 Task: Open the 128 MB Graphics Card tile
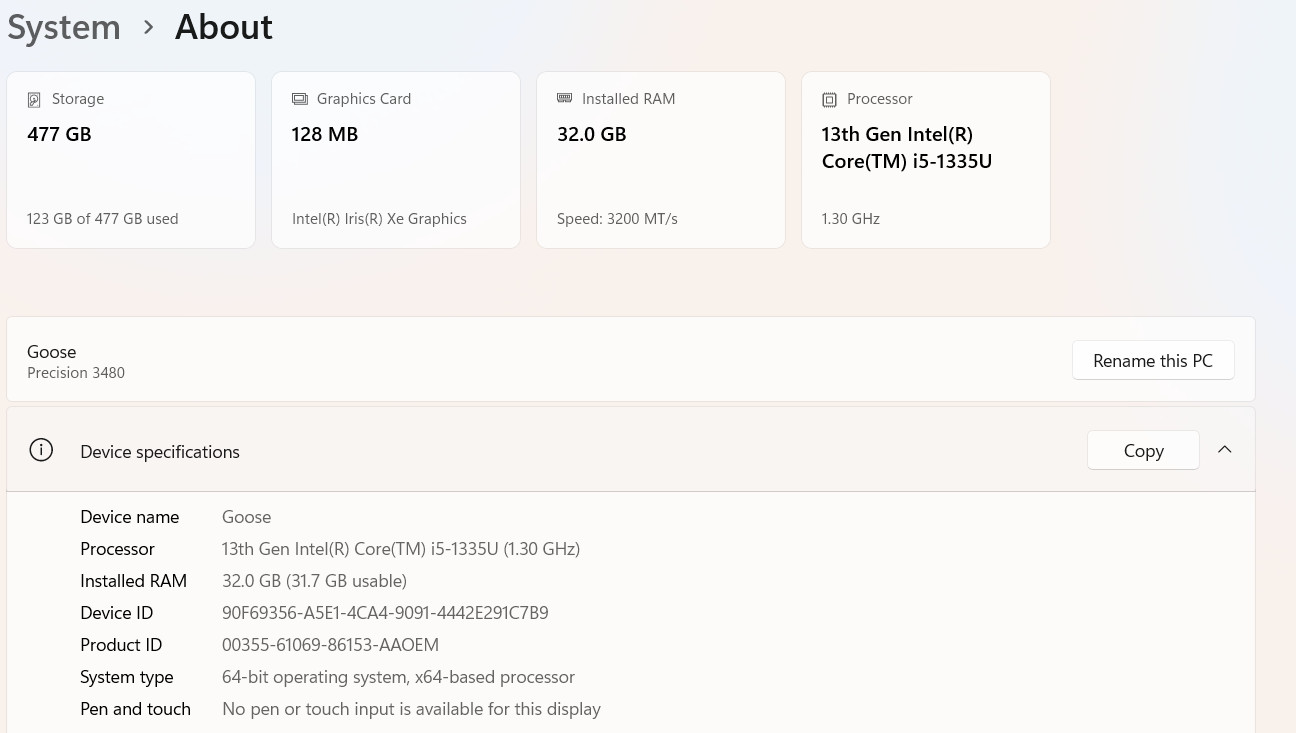pos(396,160)
